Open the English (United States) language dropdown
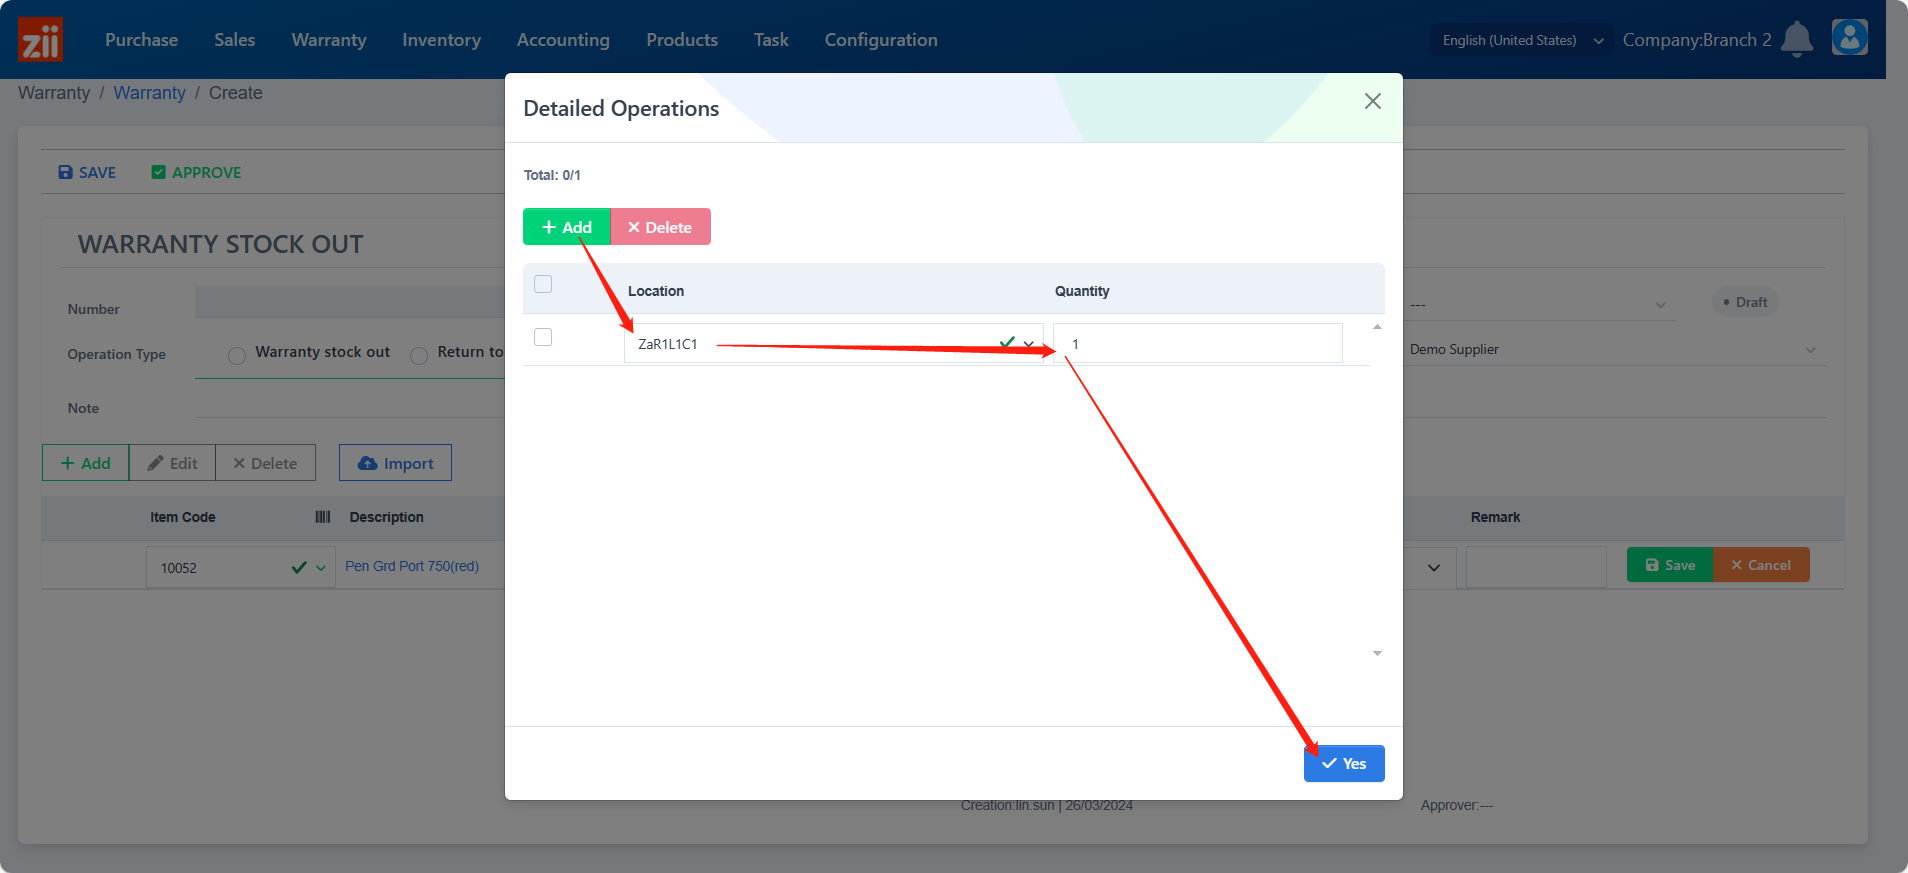1908x873 pixels. 1520,40
